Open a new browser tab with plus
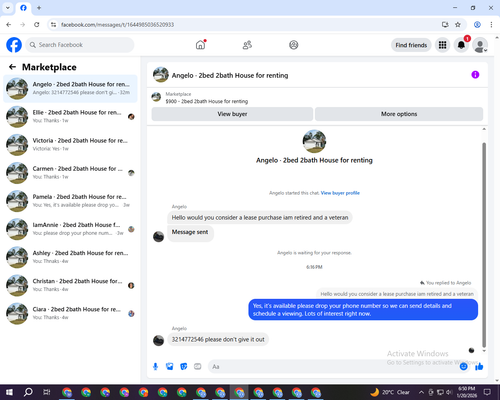This screenshot has height=400, width=500. tap(39, 8)
